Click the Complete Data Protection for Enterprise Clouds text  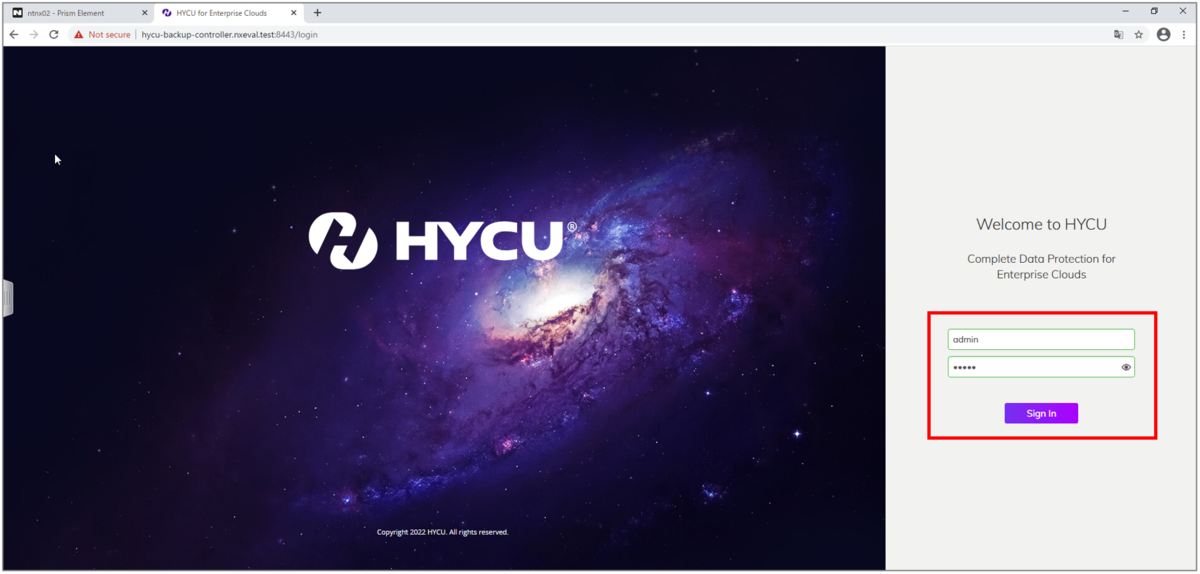click(x=1041, y=266)
